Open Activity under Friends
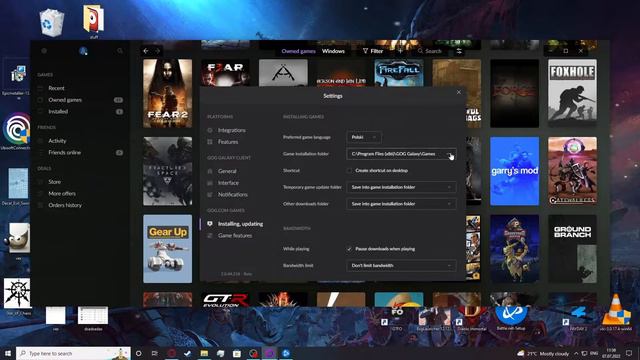This screenshot has width=640, height=360. tap(57, 141)
